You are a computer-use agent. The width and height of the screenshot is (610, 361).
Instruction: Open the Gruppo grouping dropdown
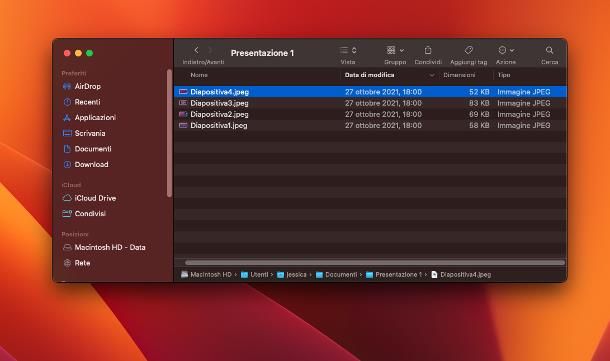[x=395, y=50]
